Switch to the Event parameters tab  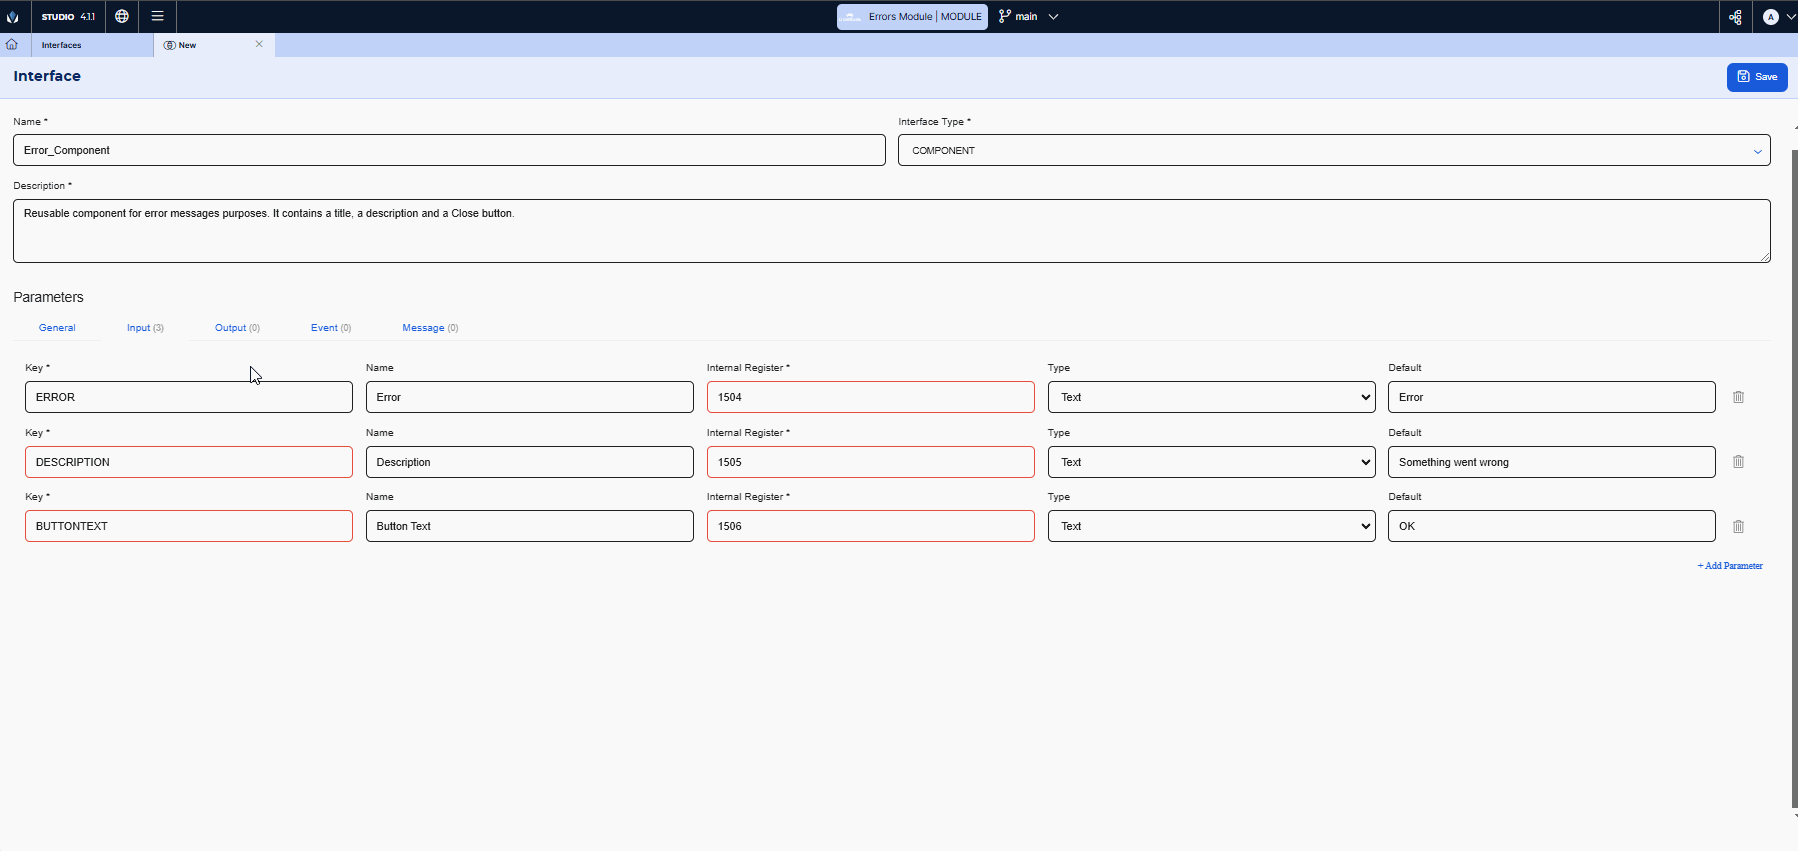click(x=330, y=328)
